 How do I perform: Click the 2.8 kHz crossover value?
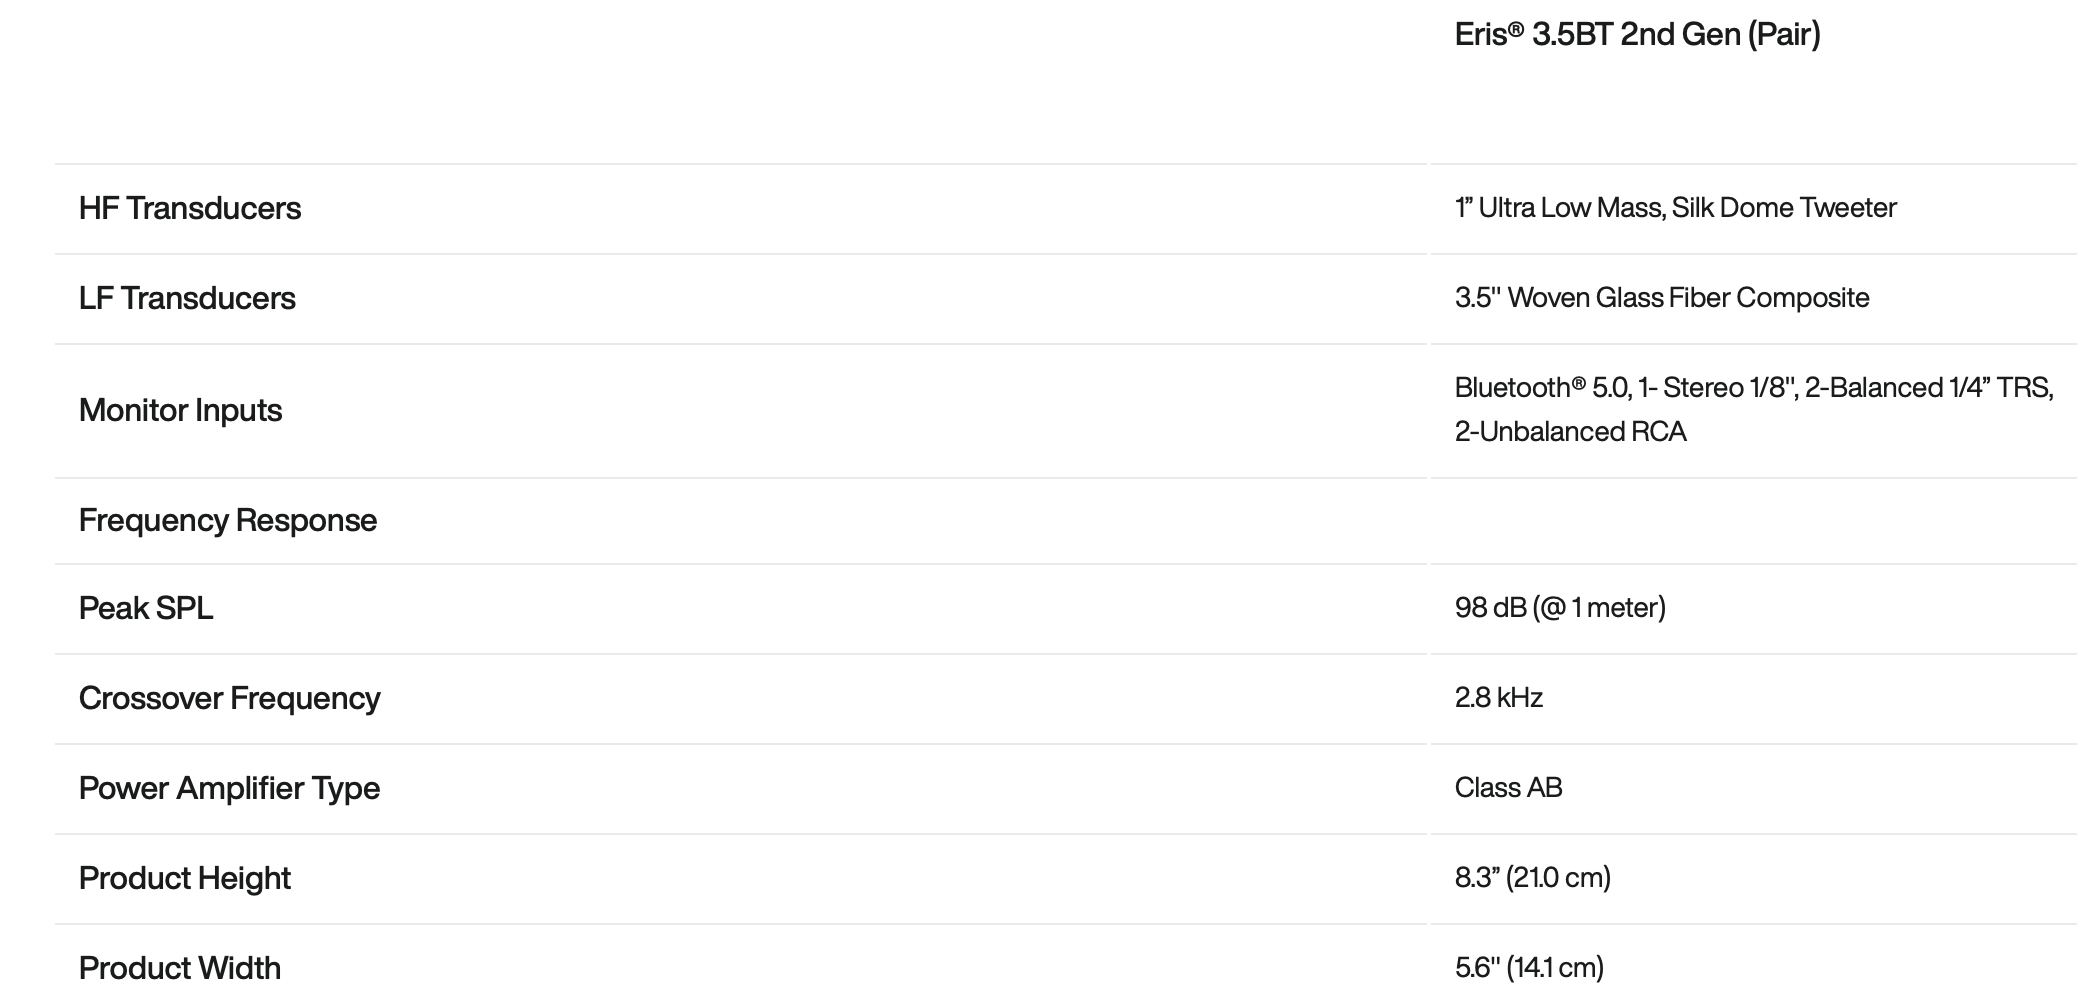pos(1499,698)
